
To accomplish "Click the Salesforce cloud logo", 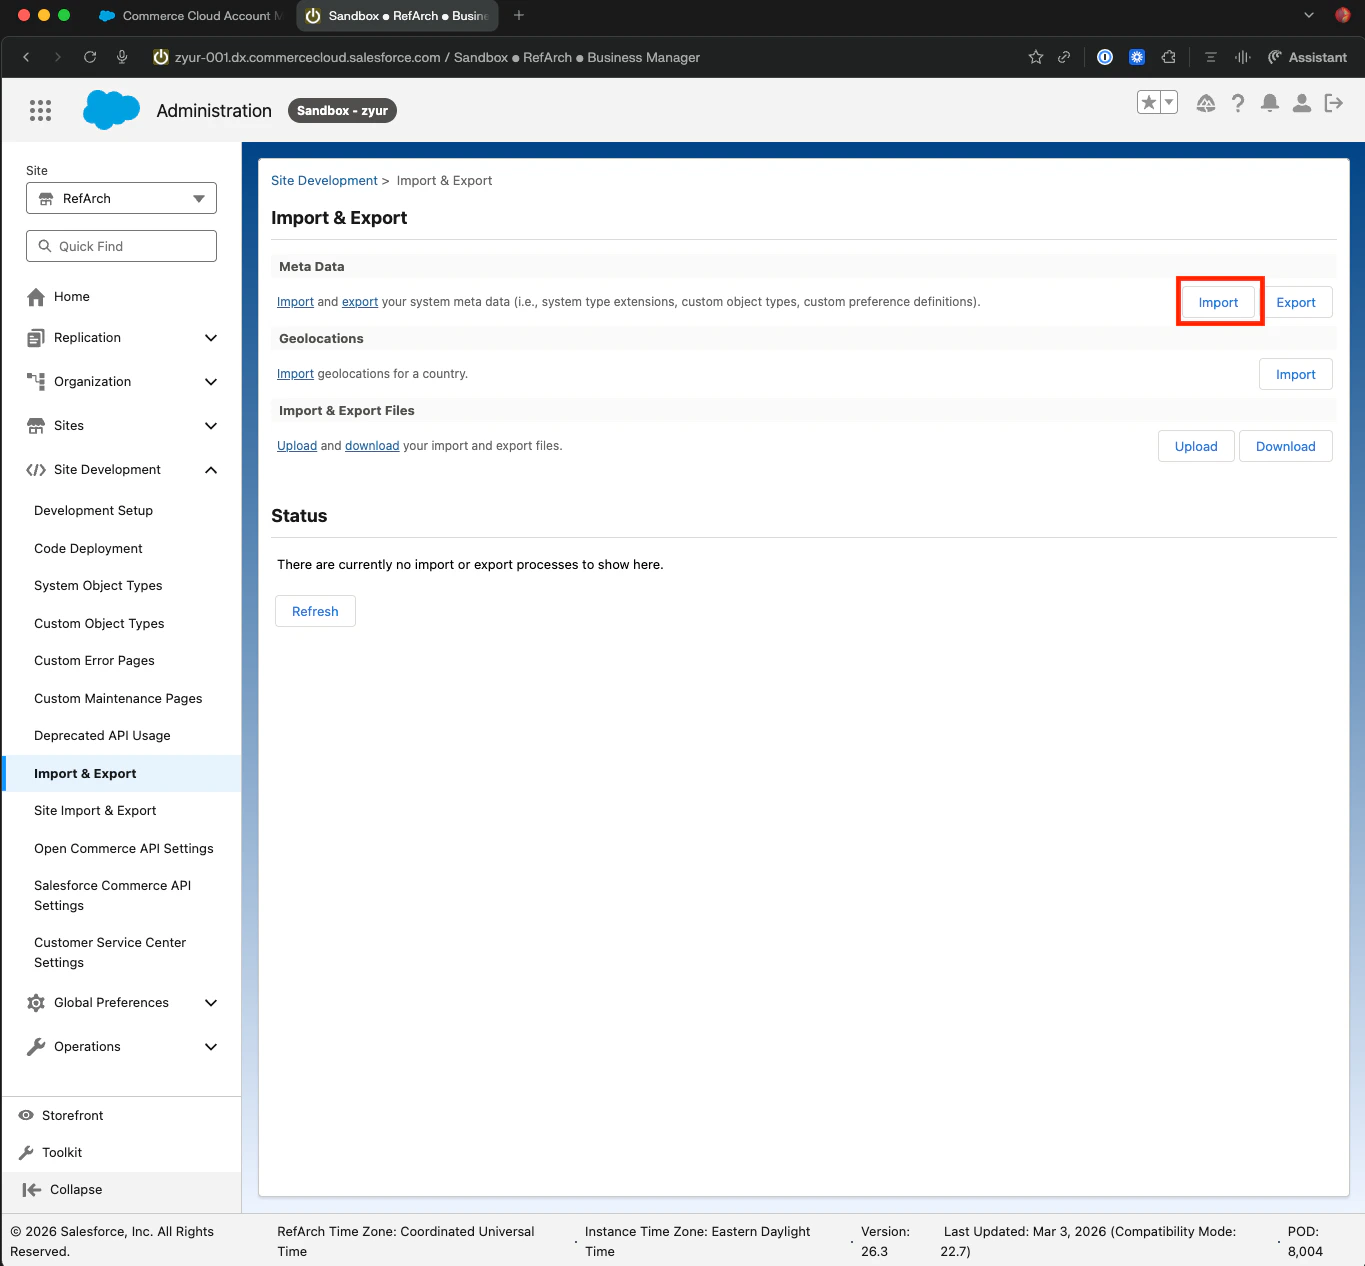I will [111, 110].
